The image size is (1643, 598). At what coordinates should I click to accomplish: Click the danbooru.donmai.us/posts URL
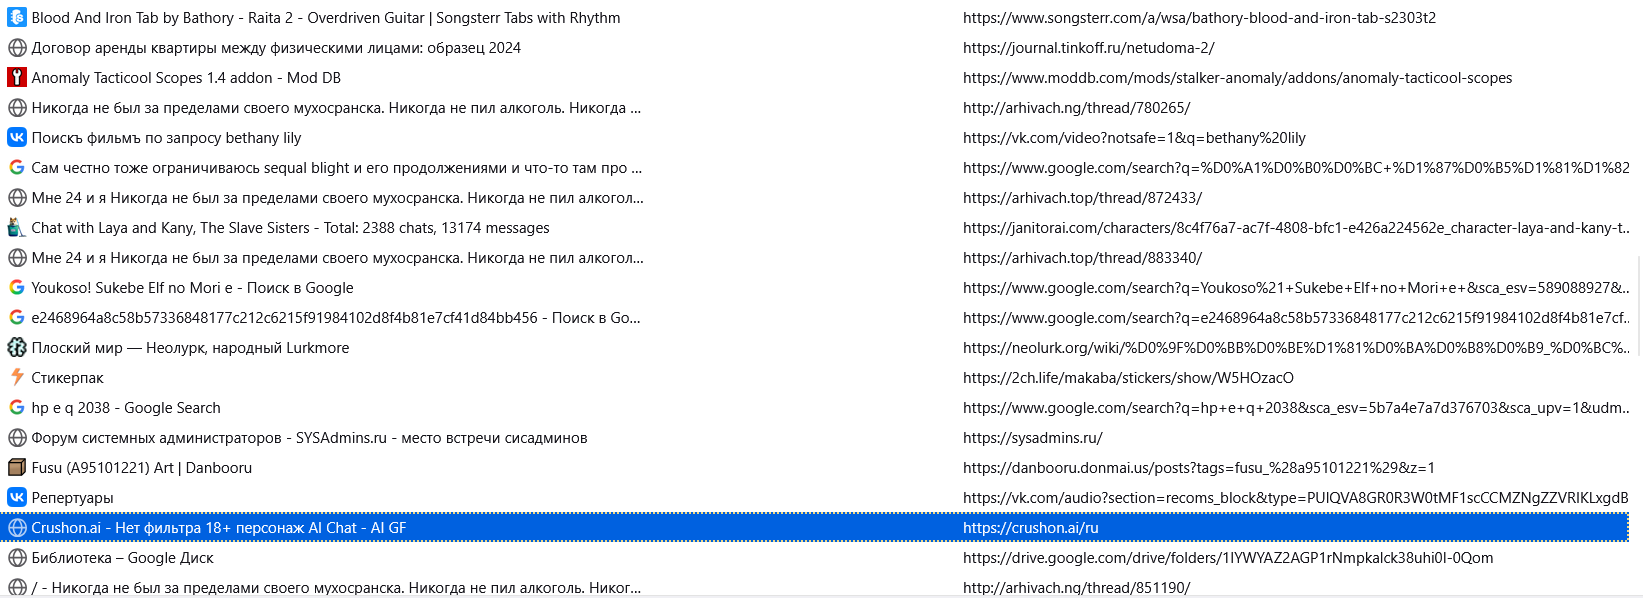pyautogui.click(x=1199, y=468)
